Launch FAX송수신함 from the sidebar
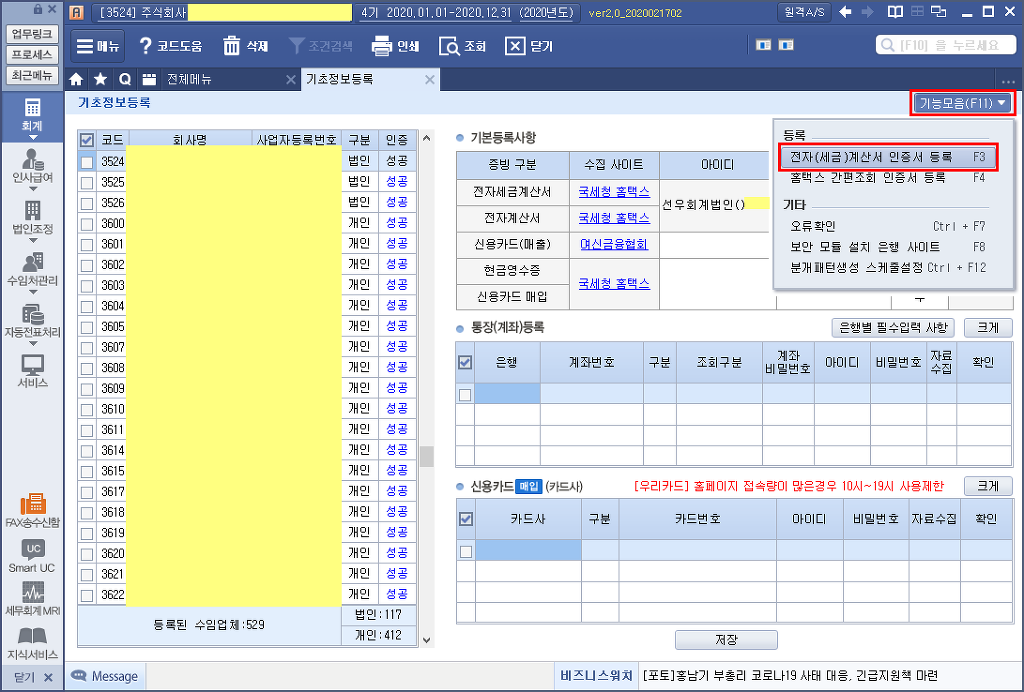The image size is (1024, 692). [x=32, y=510]
